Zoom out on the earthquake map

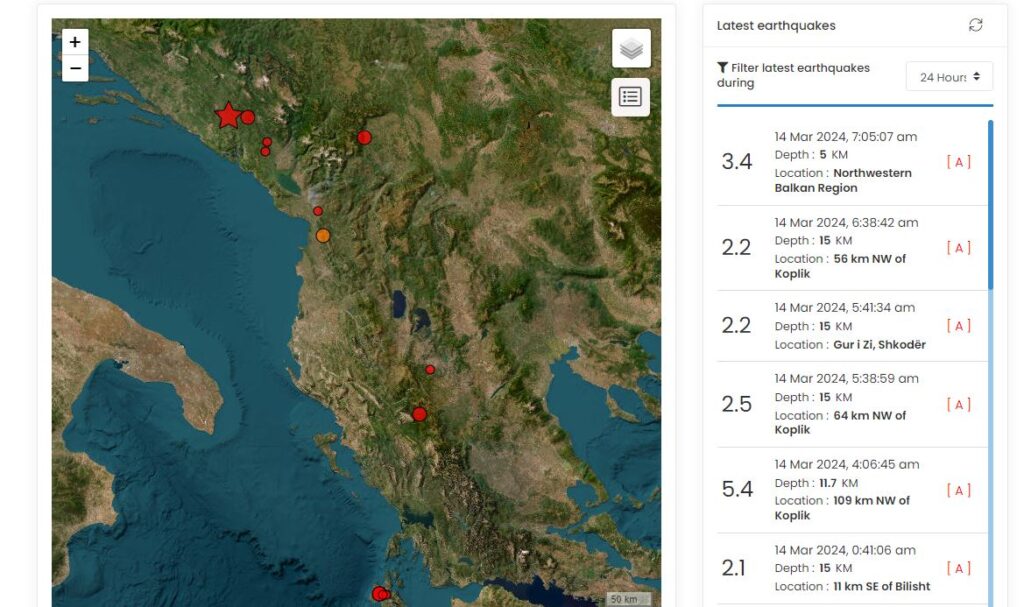click(75, 69)
